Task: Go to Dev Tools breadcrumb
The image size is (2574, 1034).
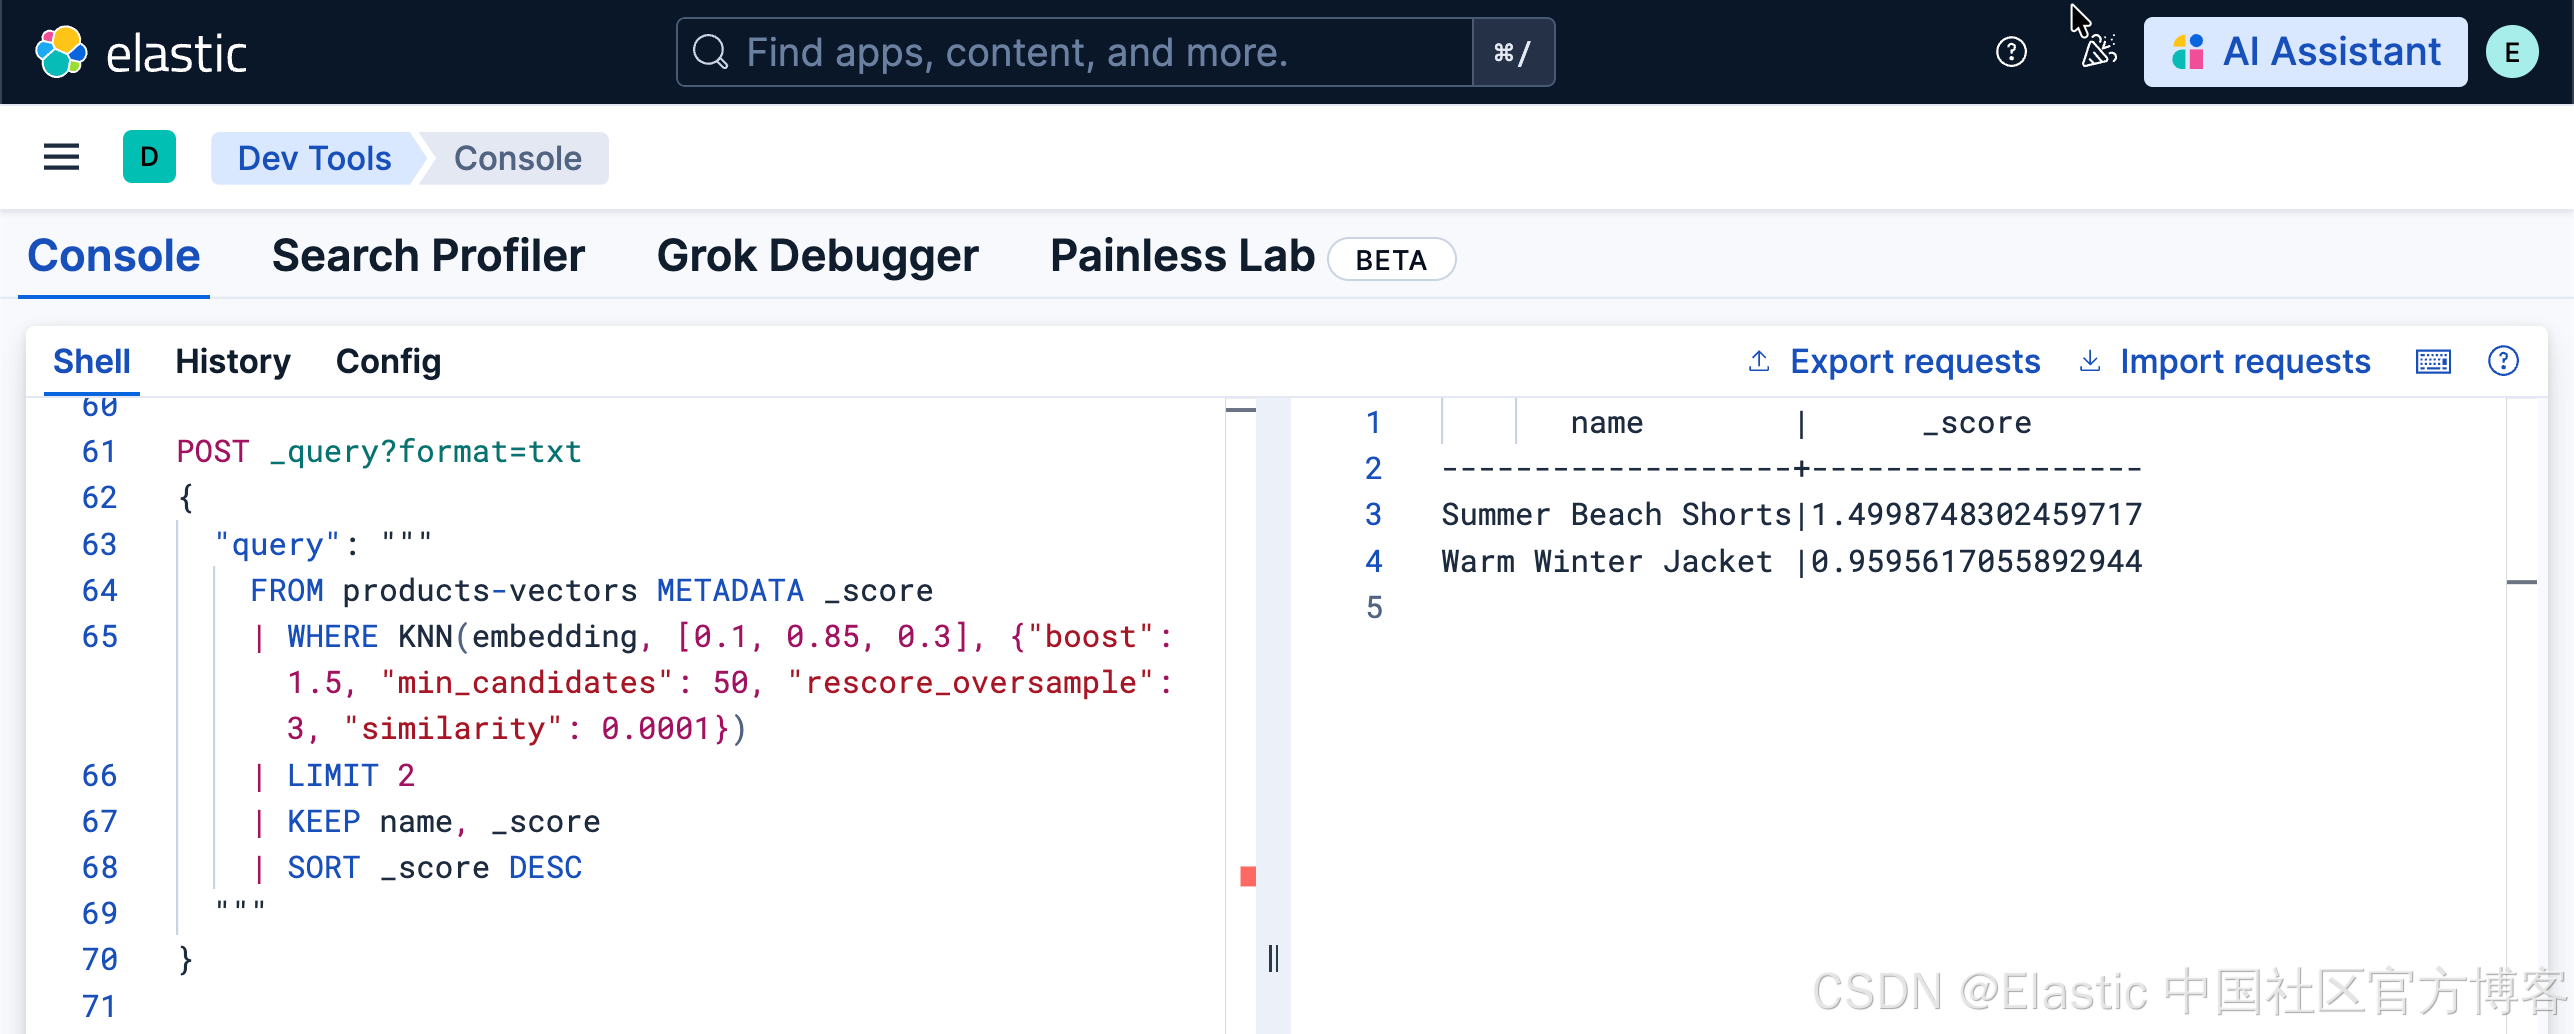Action: (314, 158)
